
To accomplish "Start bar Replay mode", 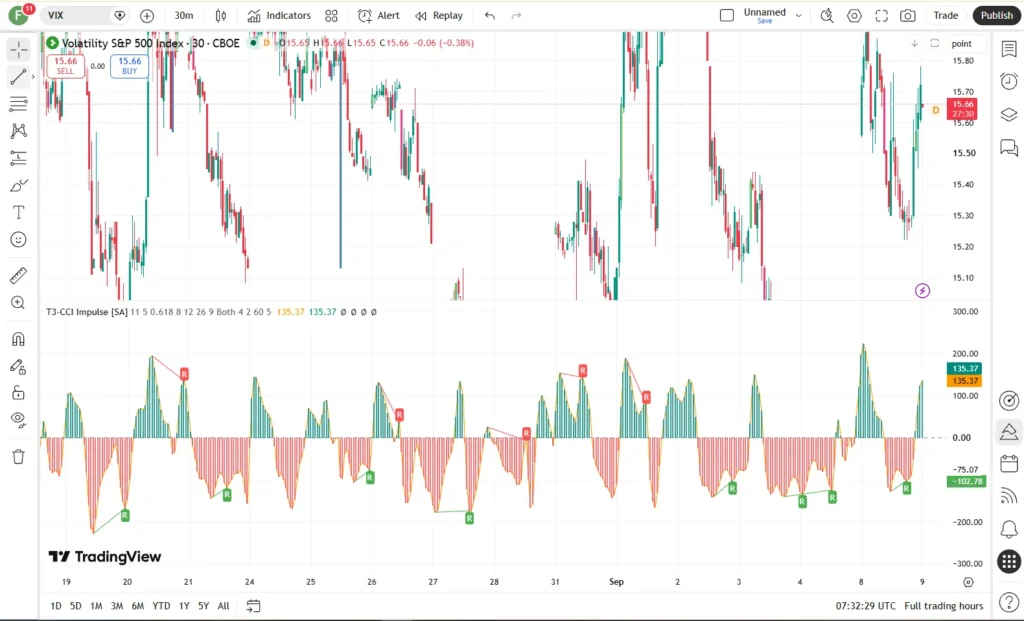I will tap(439, 16).
